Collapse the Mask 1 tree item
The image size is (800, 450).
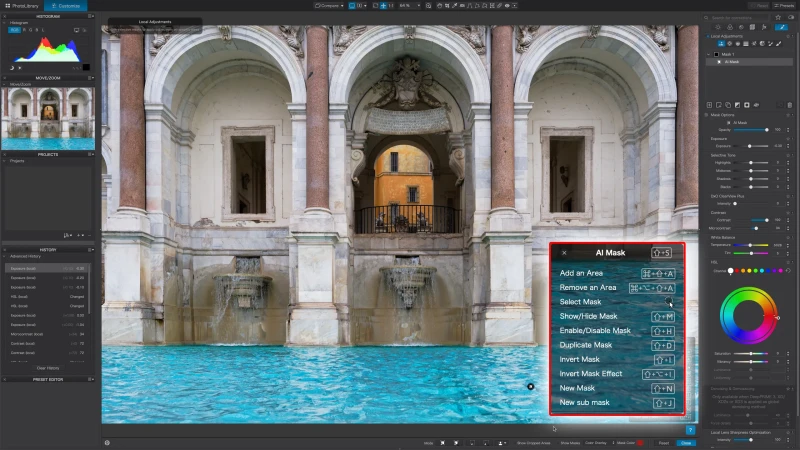[708, 54]
